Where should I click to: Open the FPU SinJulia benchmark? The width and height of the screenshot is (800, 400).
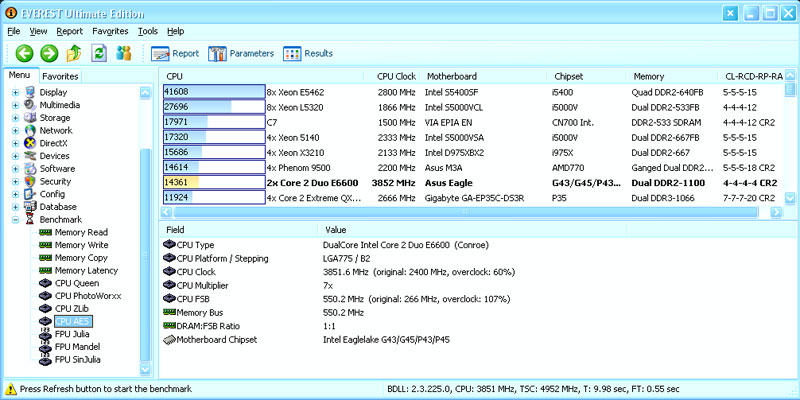(x=78, y=360)
